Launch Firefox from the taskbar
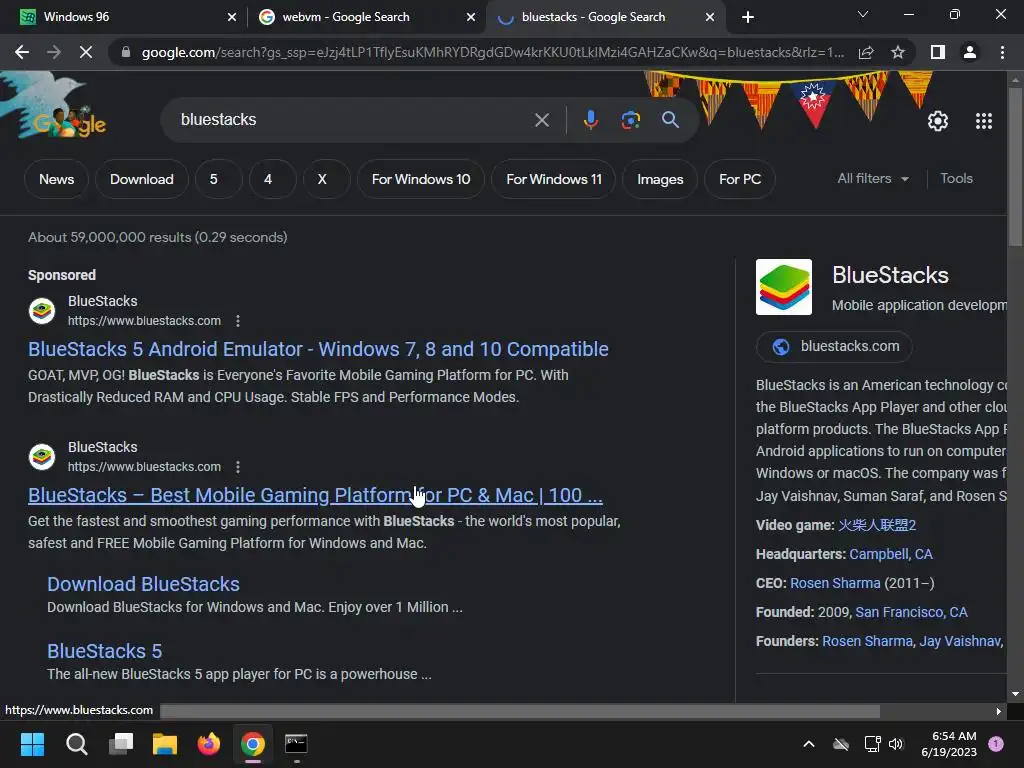Viewport: 1024px width, 768px height. point(209,744)
